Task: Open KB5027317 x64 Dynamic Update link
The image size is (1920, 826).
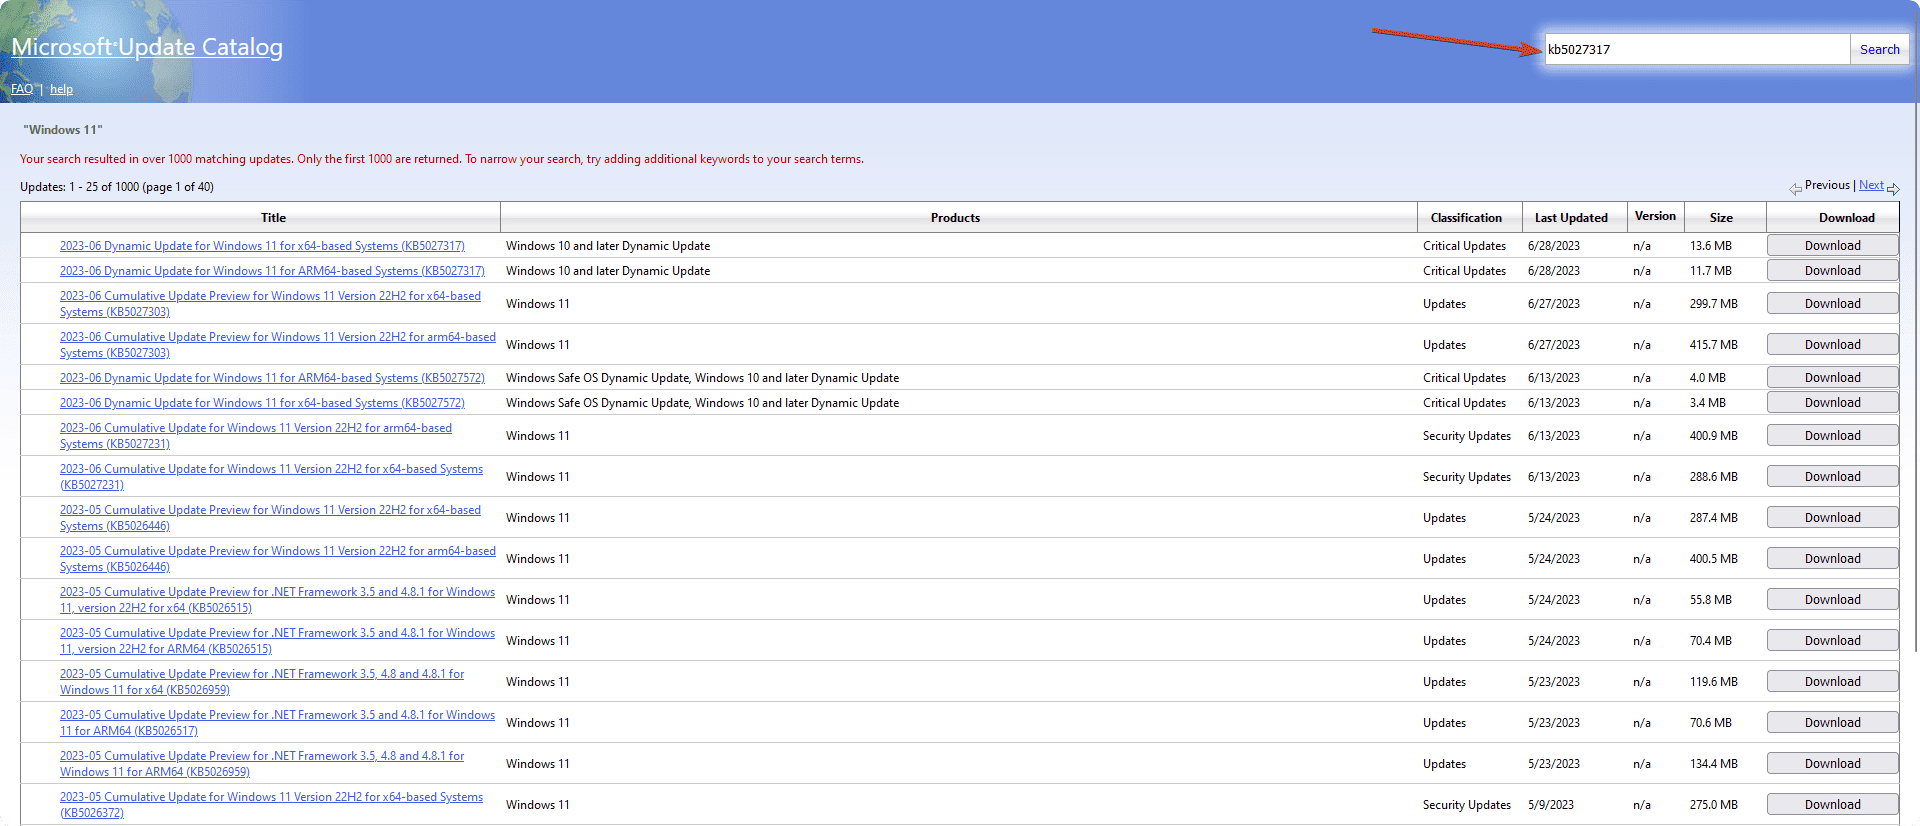Action: pyautogui.click(x=262, y=246)
